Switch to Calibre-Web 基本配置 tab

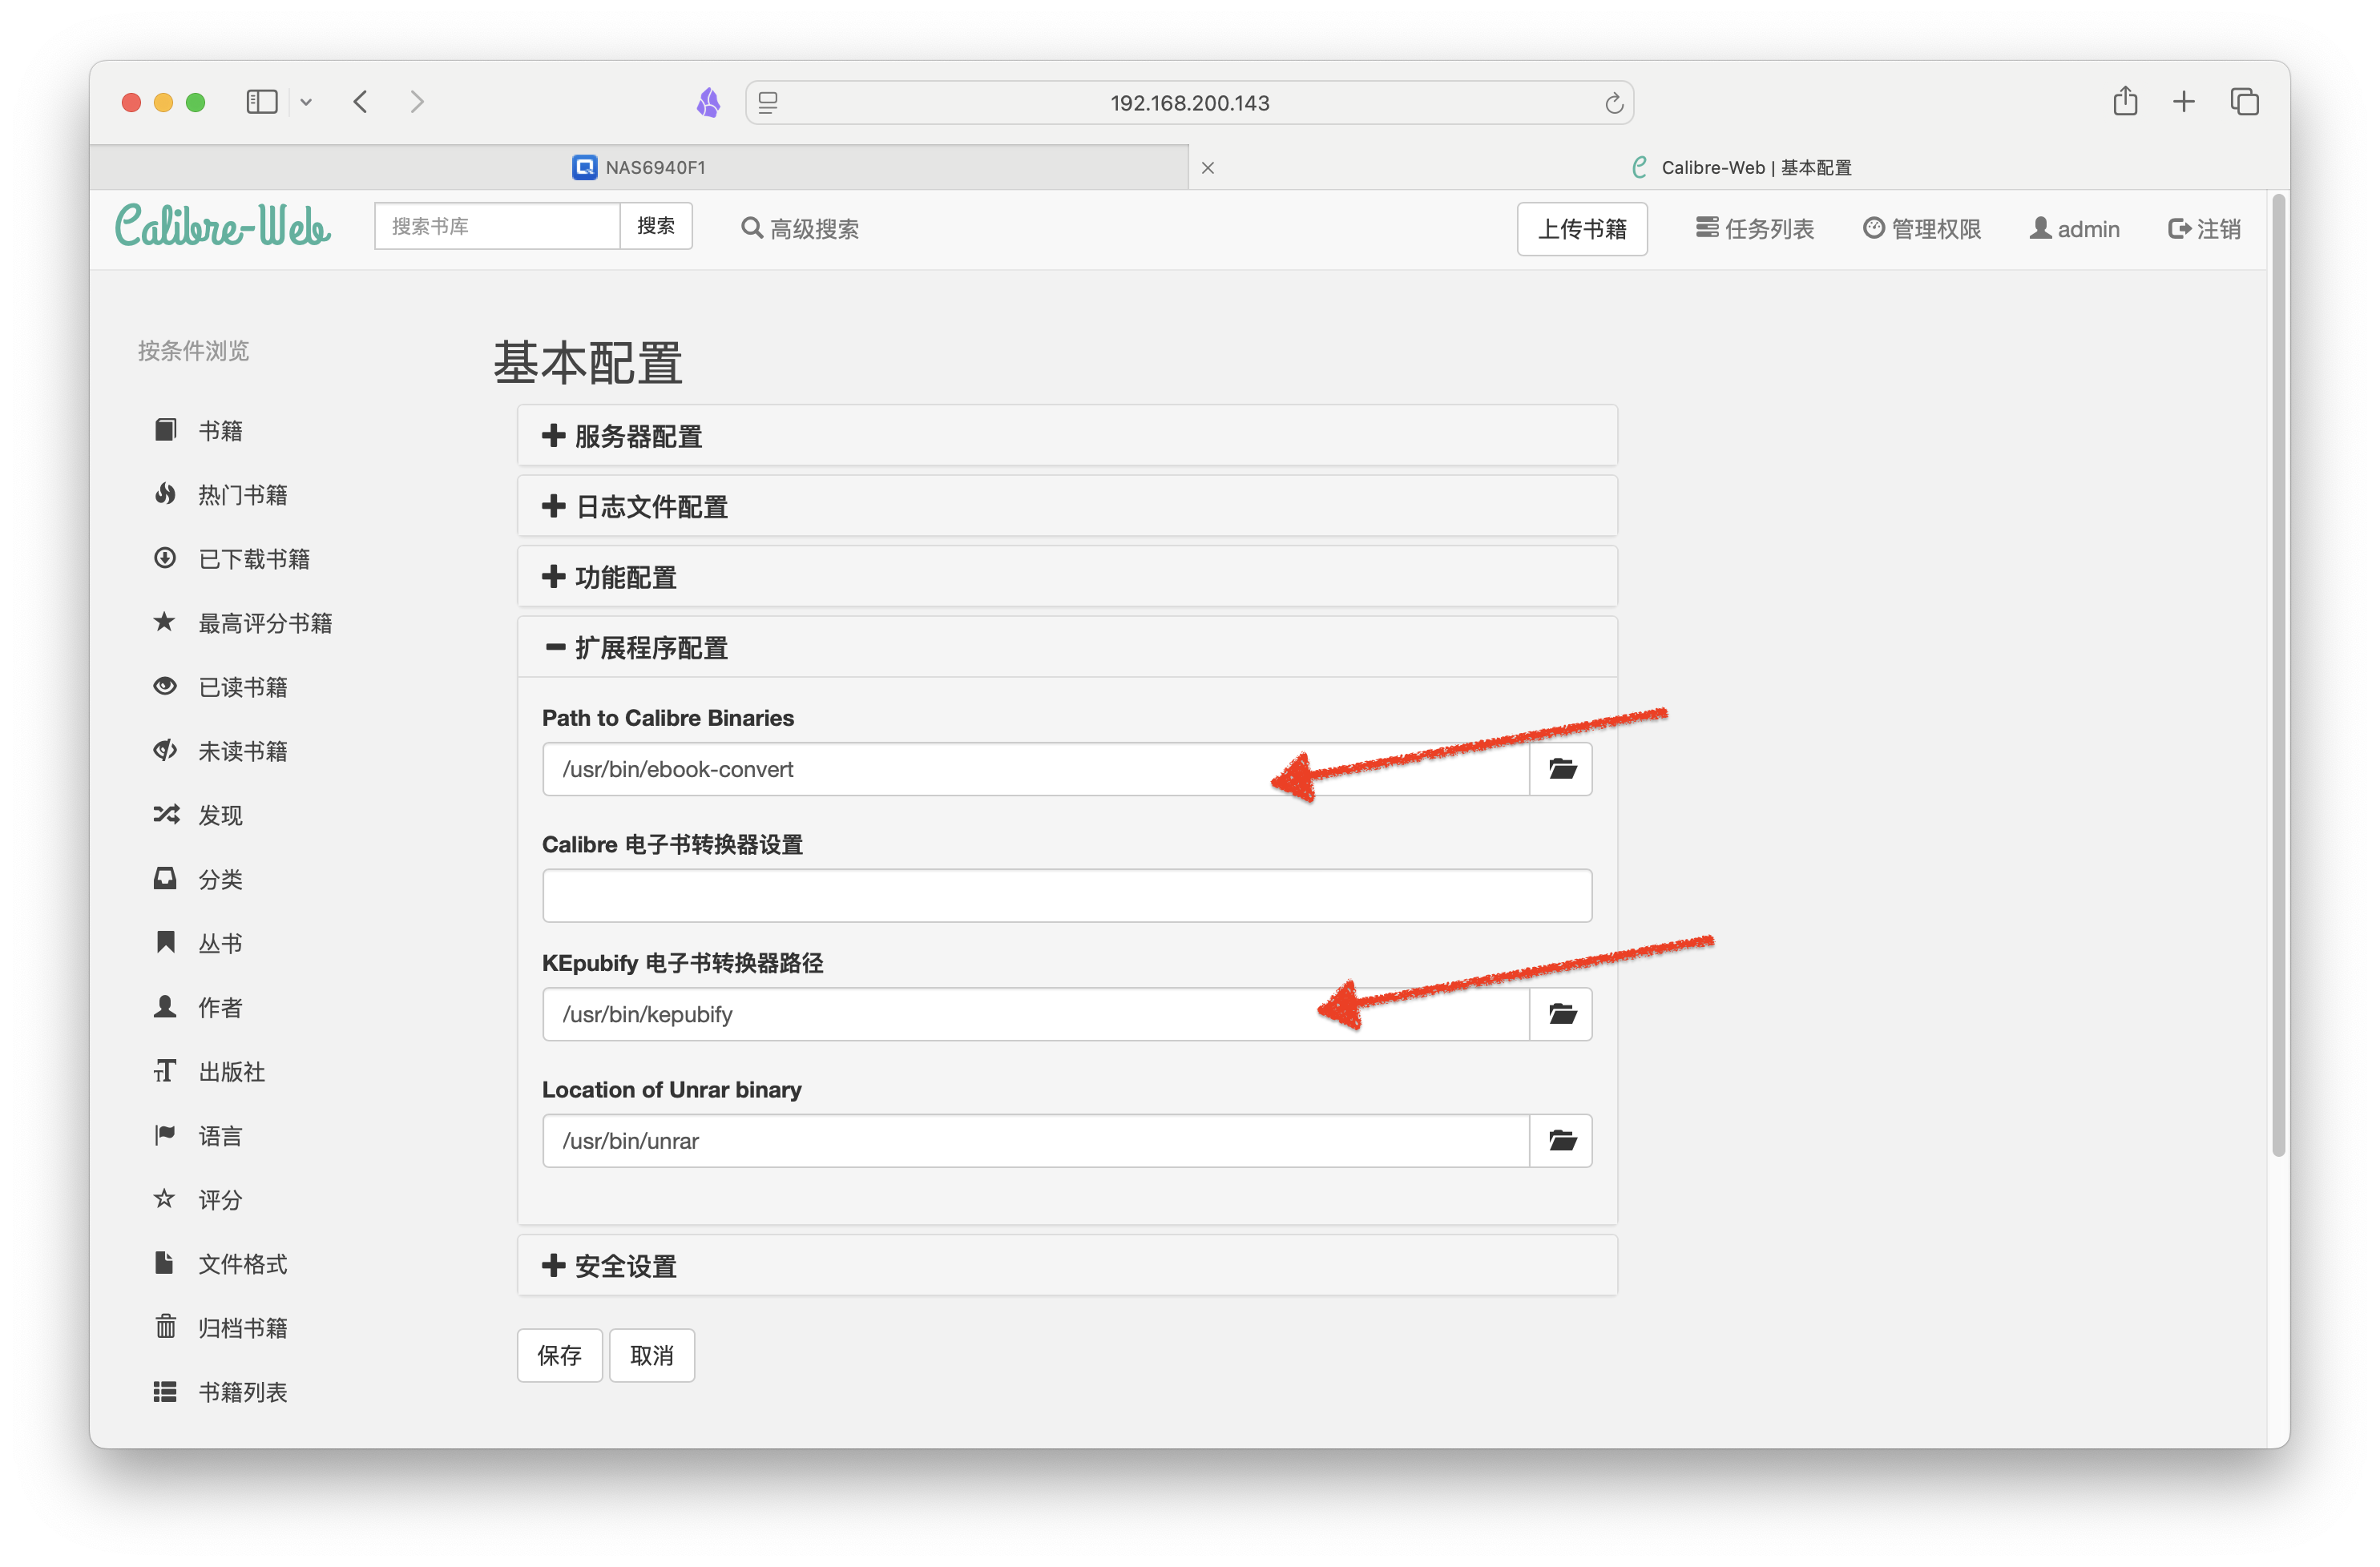pos(1740,167)
